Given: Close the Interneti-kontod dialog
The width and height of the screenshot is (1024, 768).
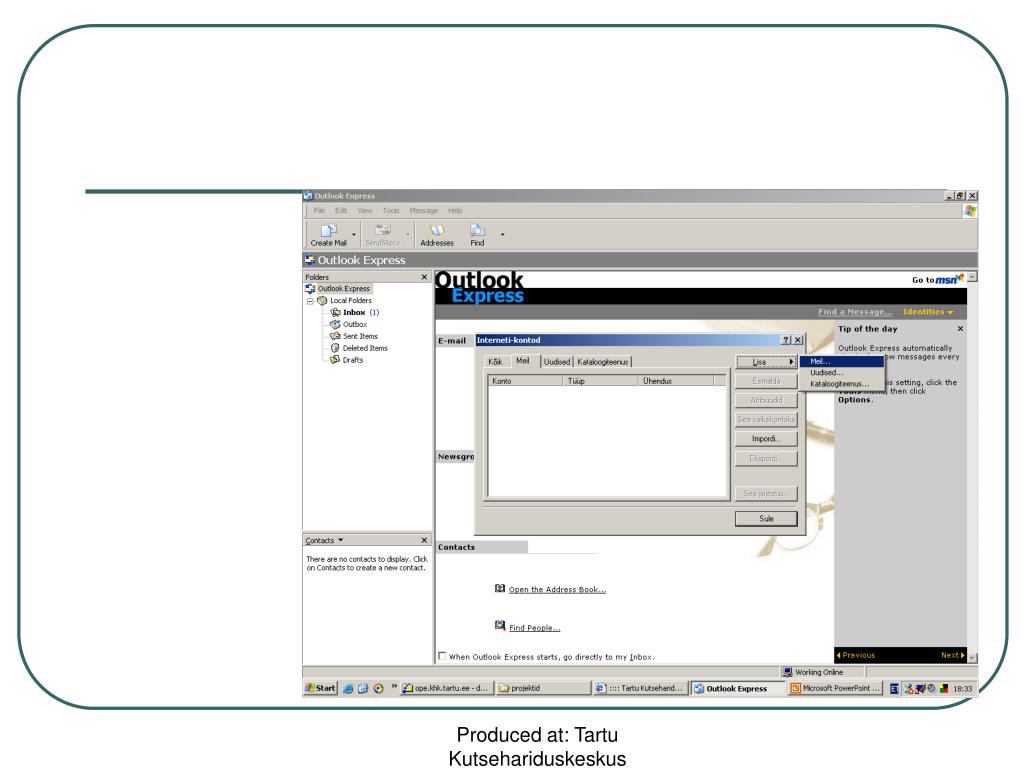Looking at the screenshot, I should pos(797,340).
